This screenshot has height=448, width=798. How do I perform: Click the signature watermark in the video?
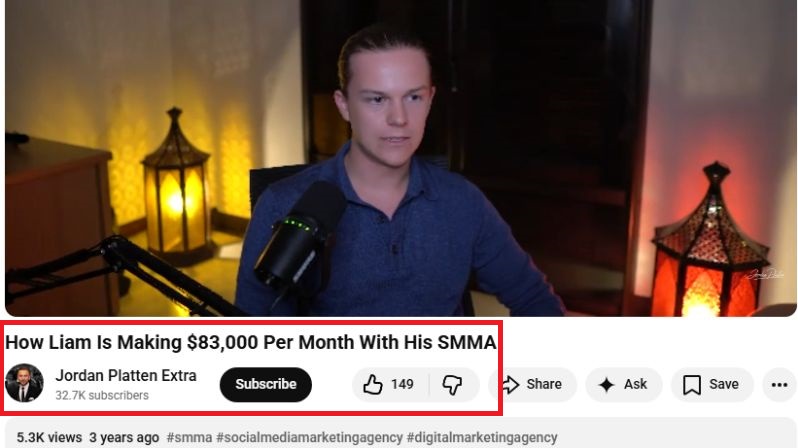[764, 274]
